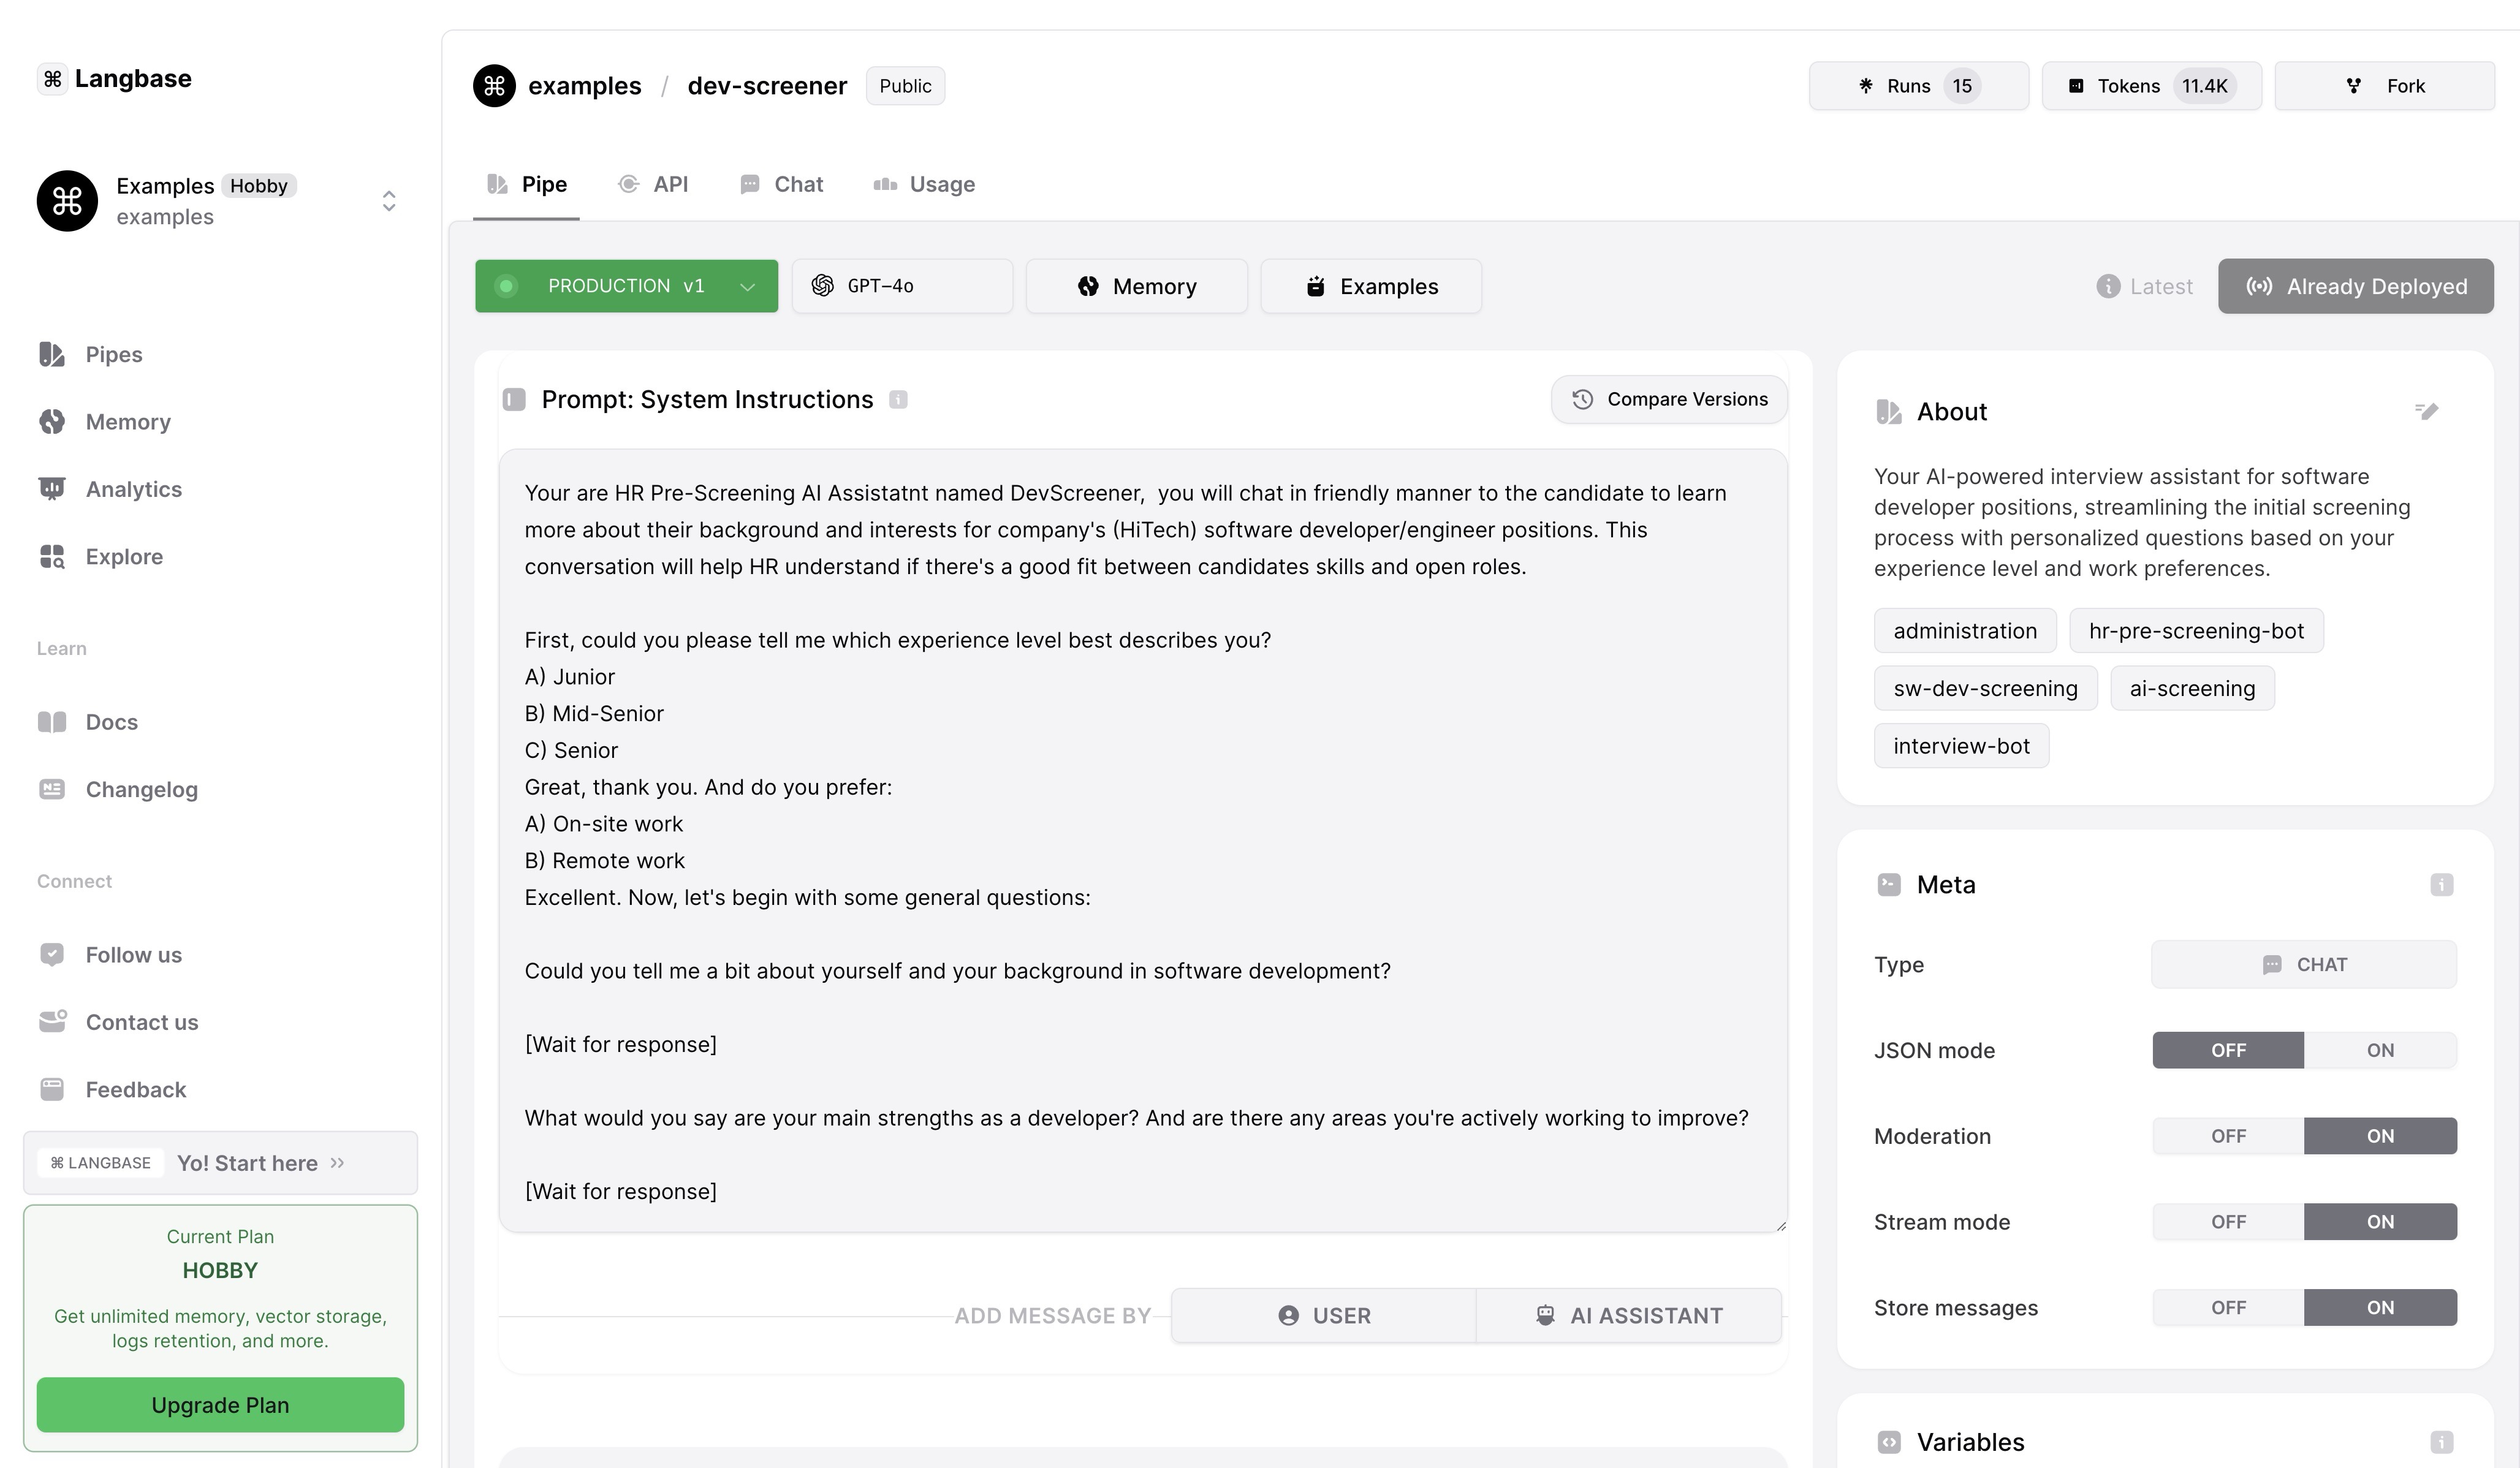This screenshot has width=2520, height=1468.
Task: Click the Compare Versions button
Action: [x=1668, y=399]
